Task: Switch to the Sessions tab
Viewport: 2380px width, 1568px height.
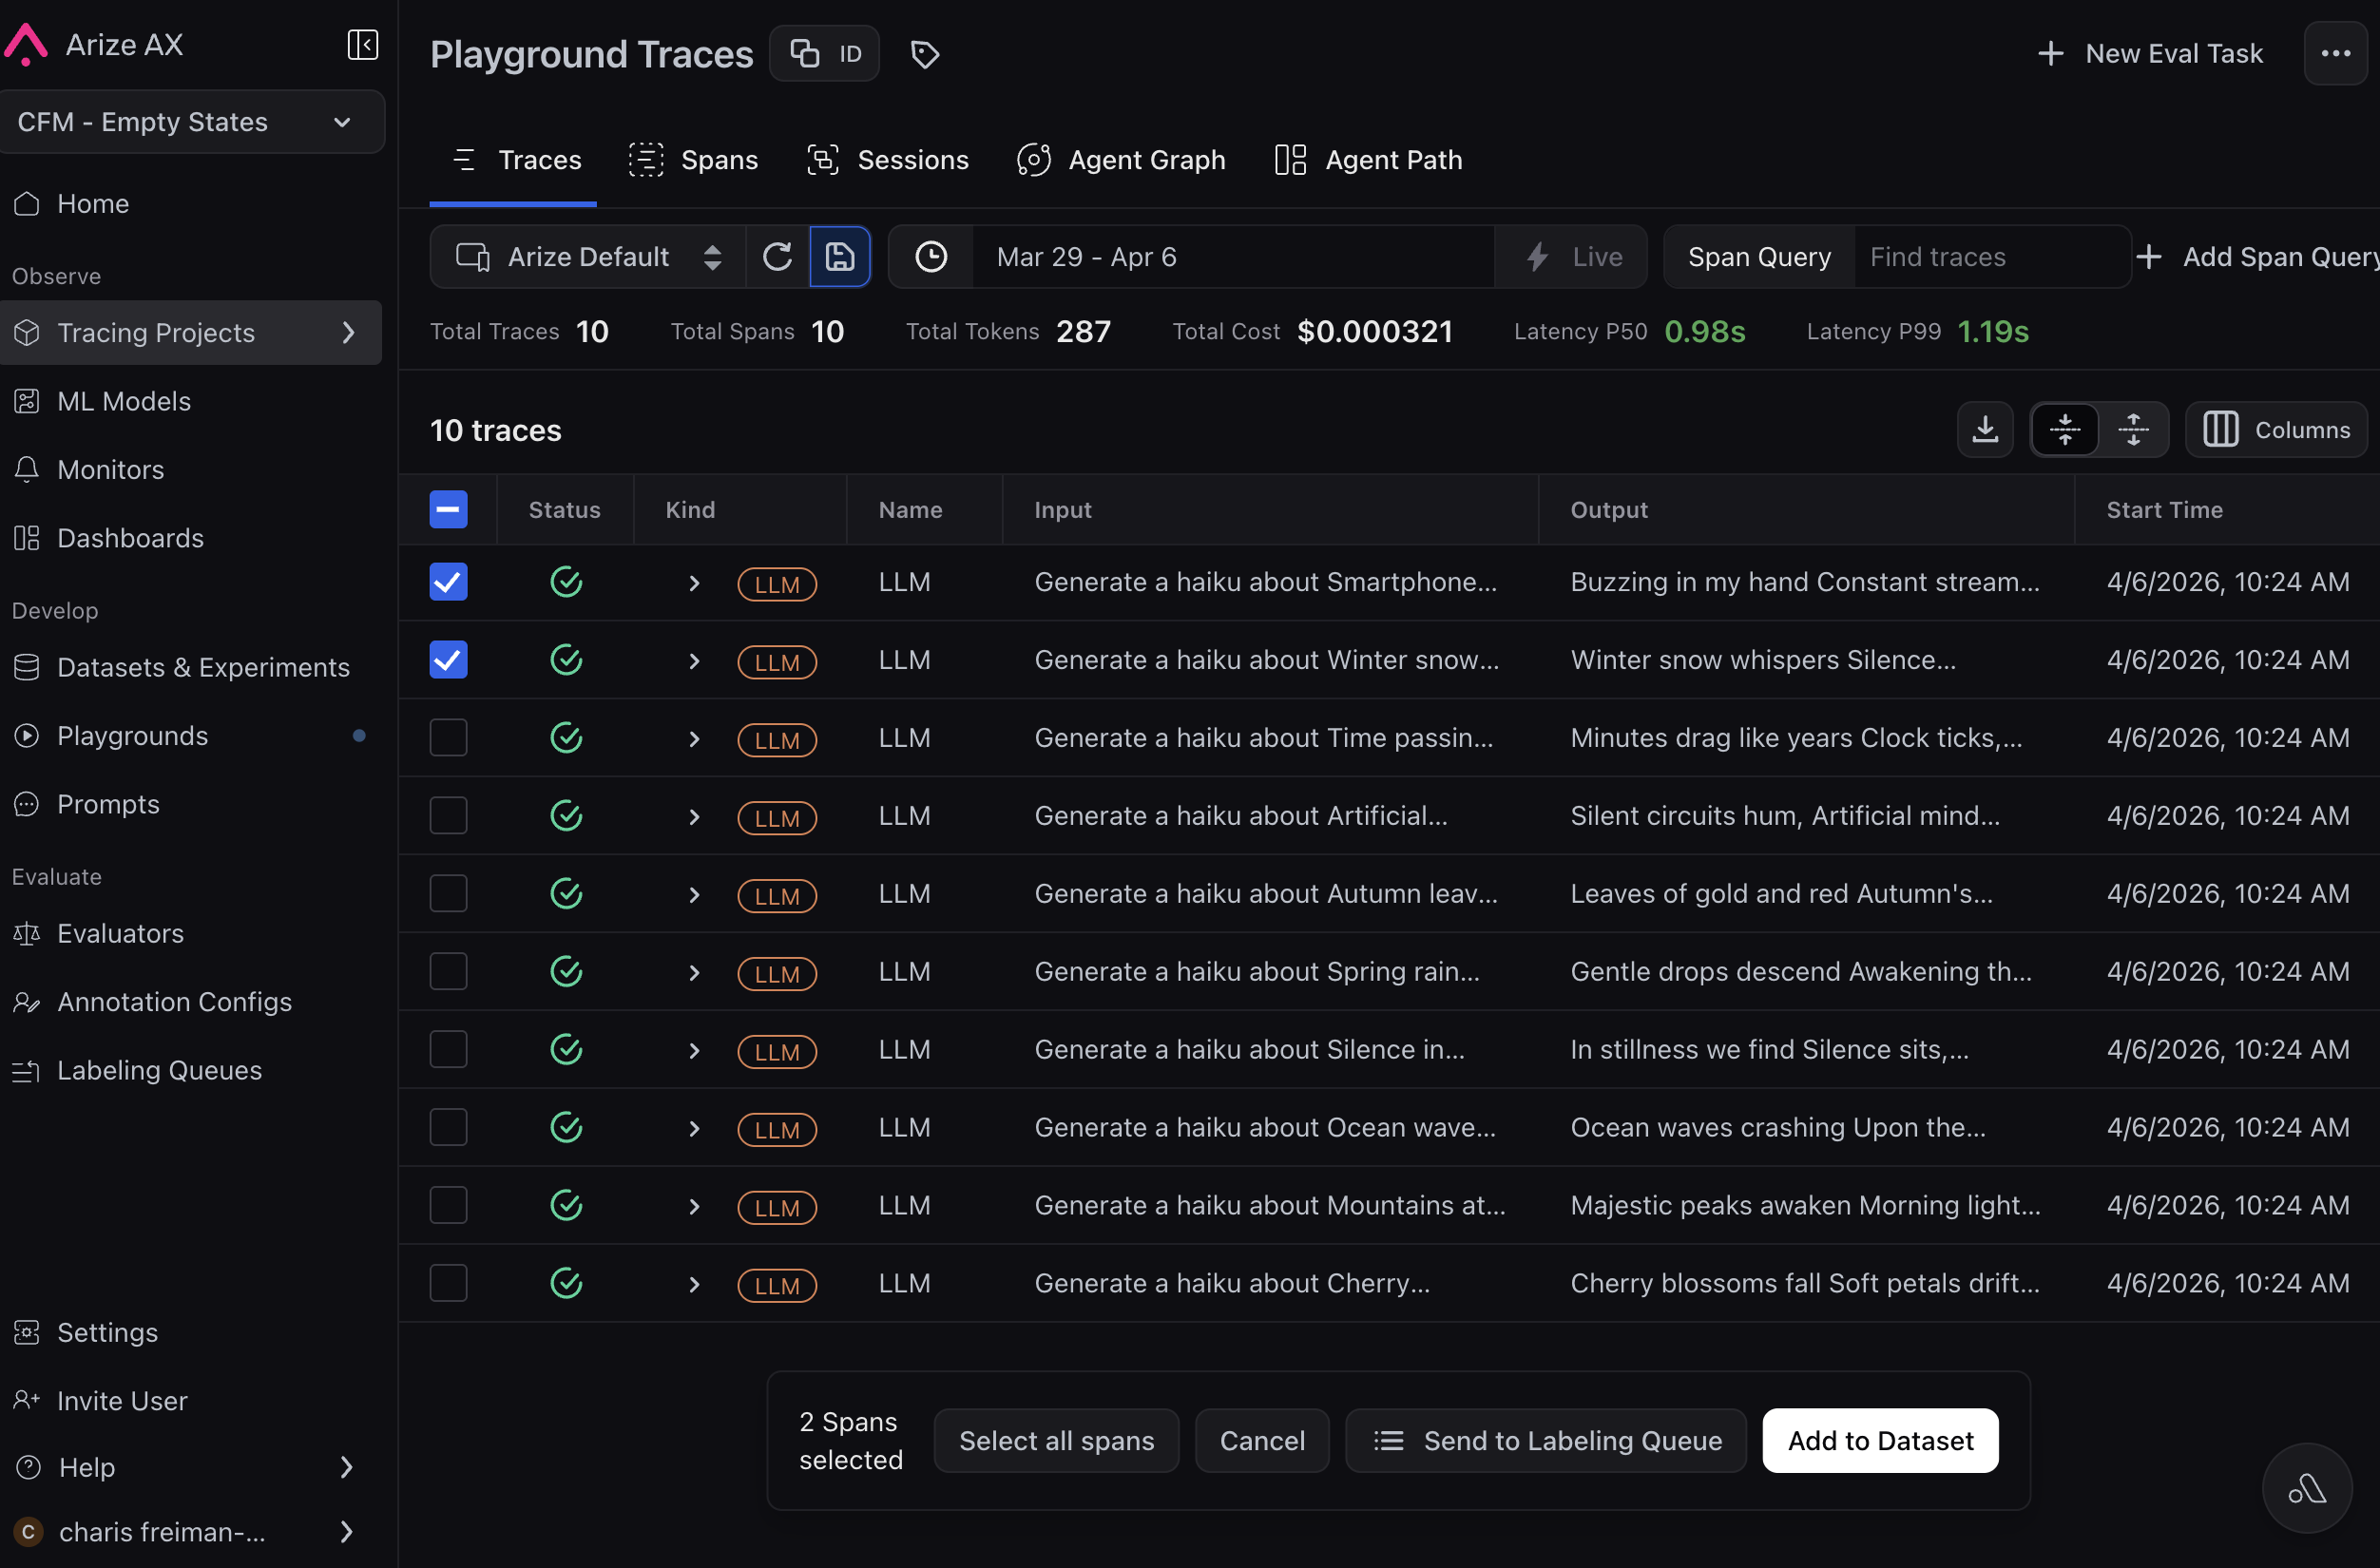Action: [888, 160]
